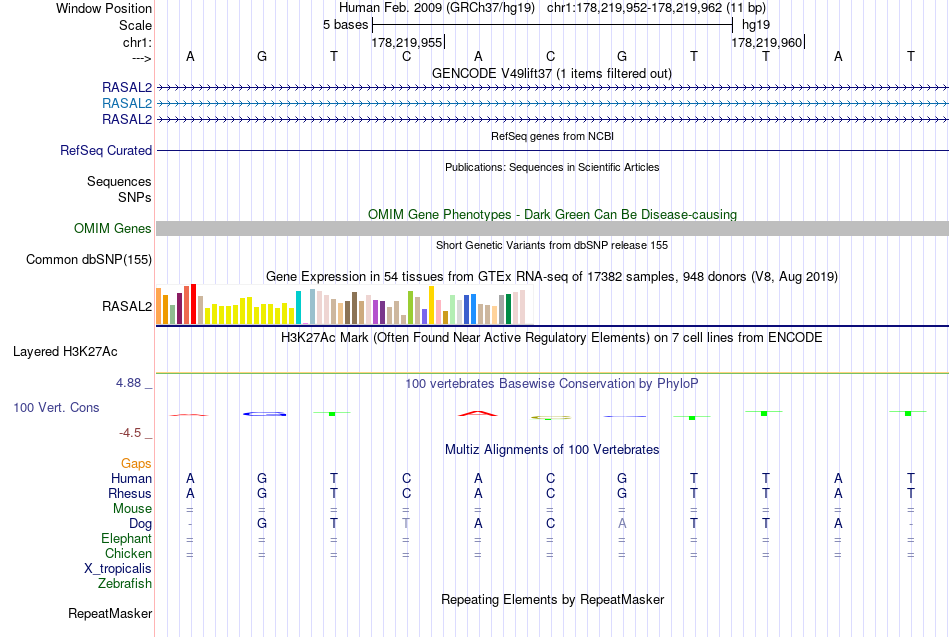Click the 178,219,955 position marker
This screenshot has height=637, width=950.
tap(407, 42)
